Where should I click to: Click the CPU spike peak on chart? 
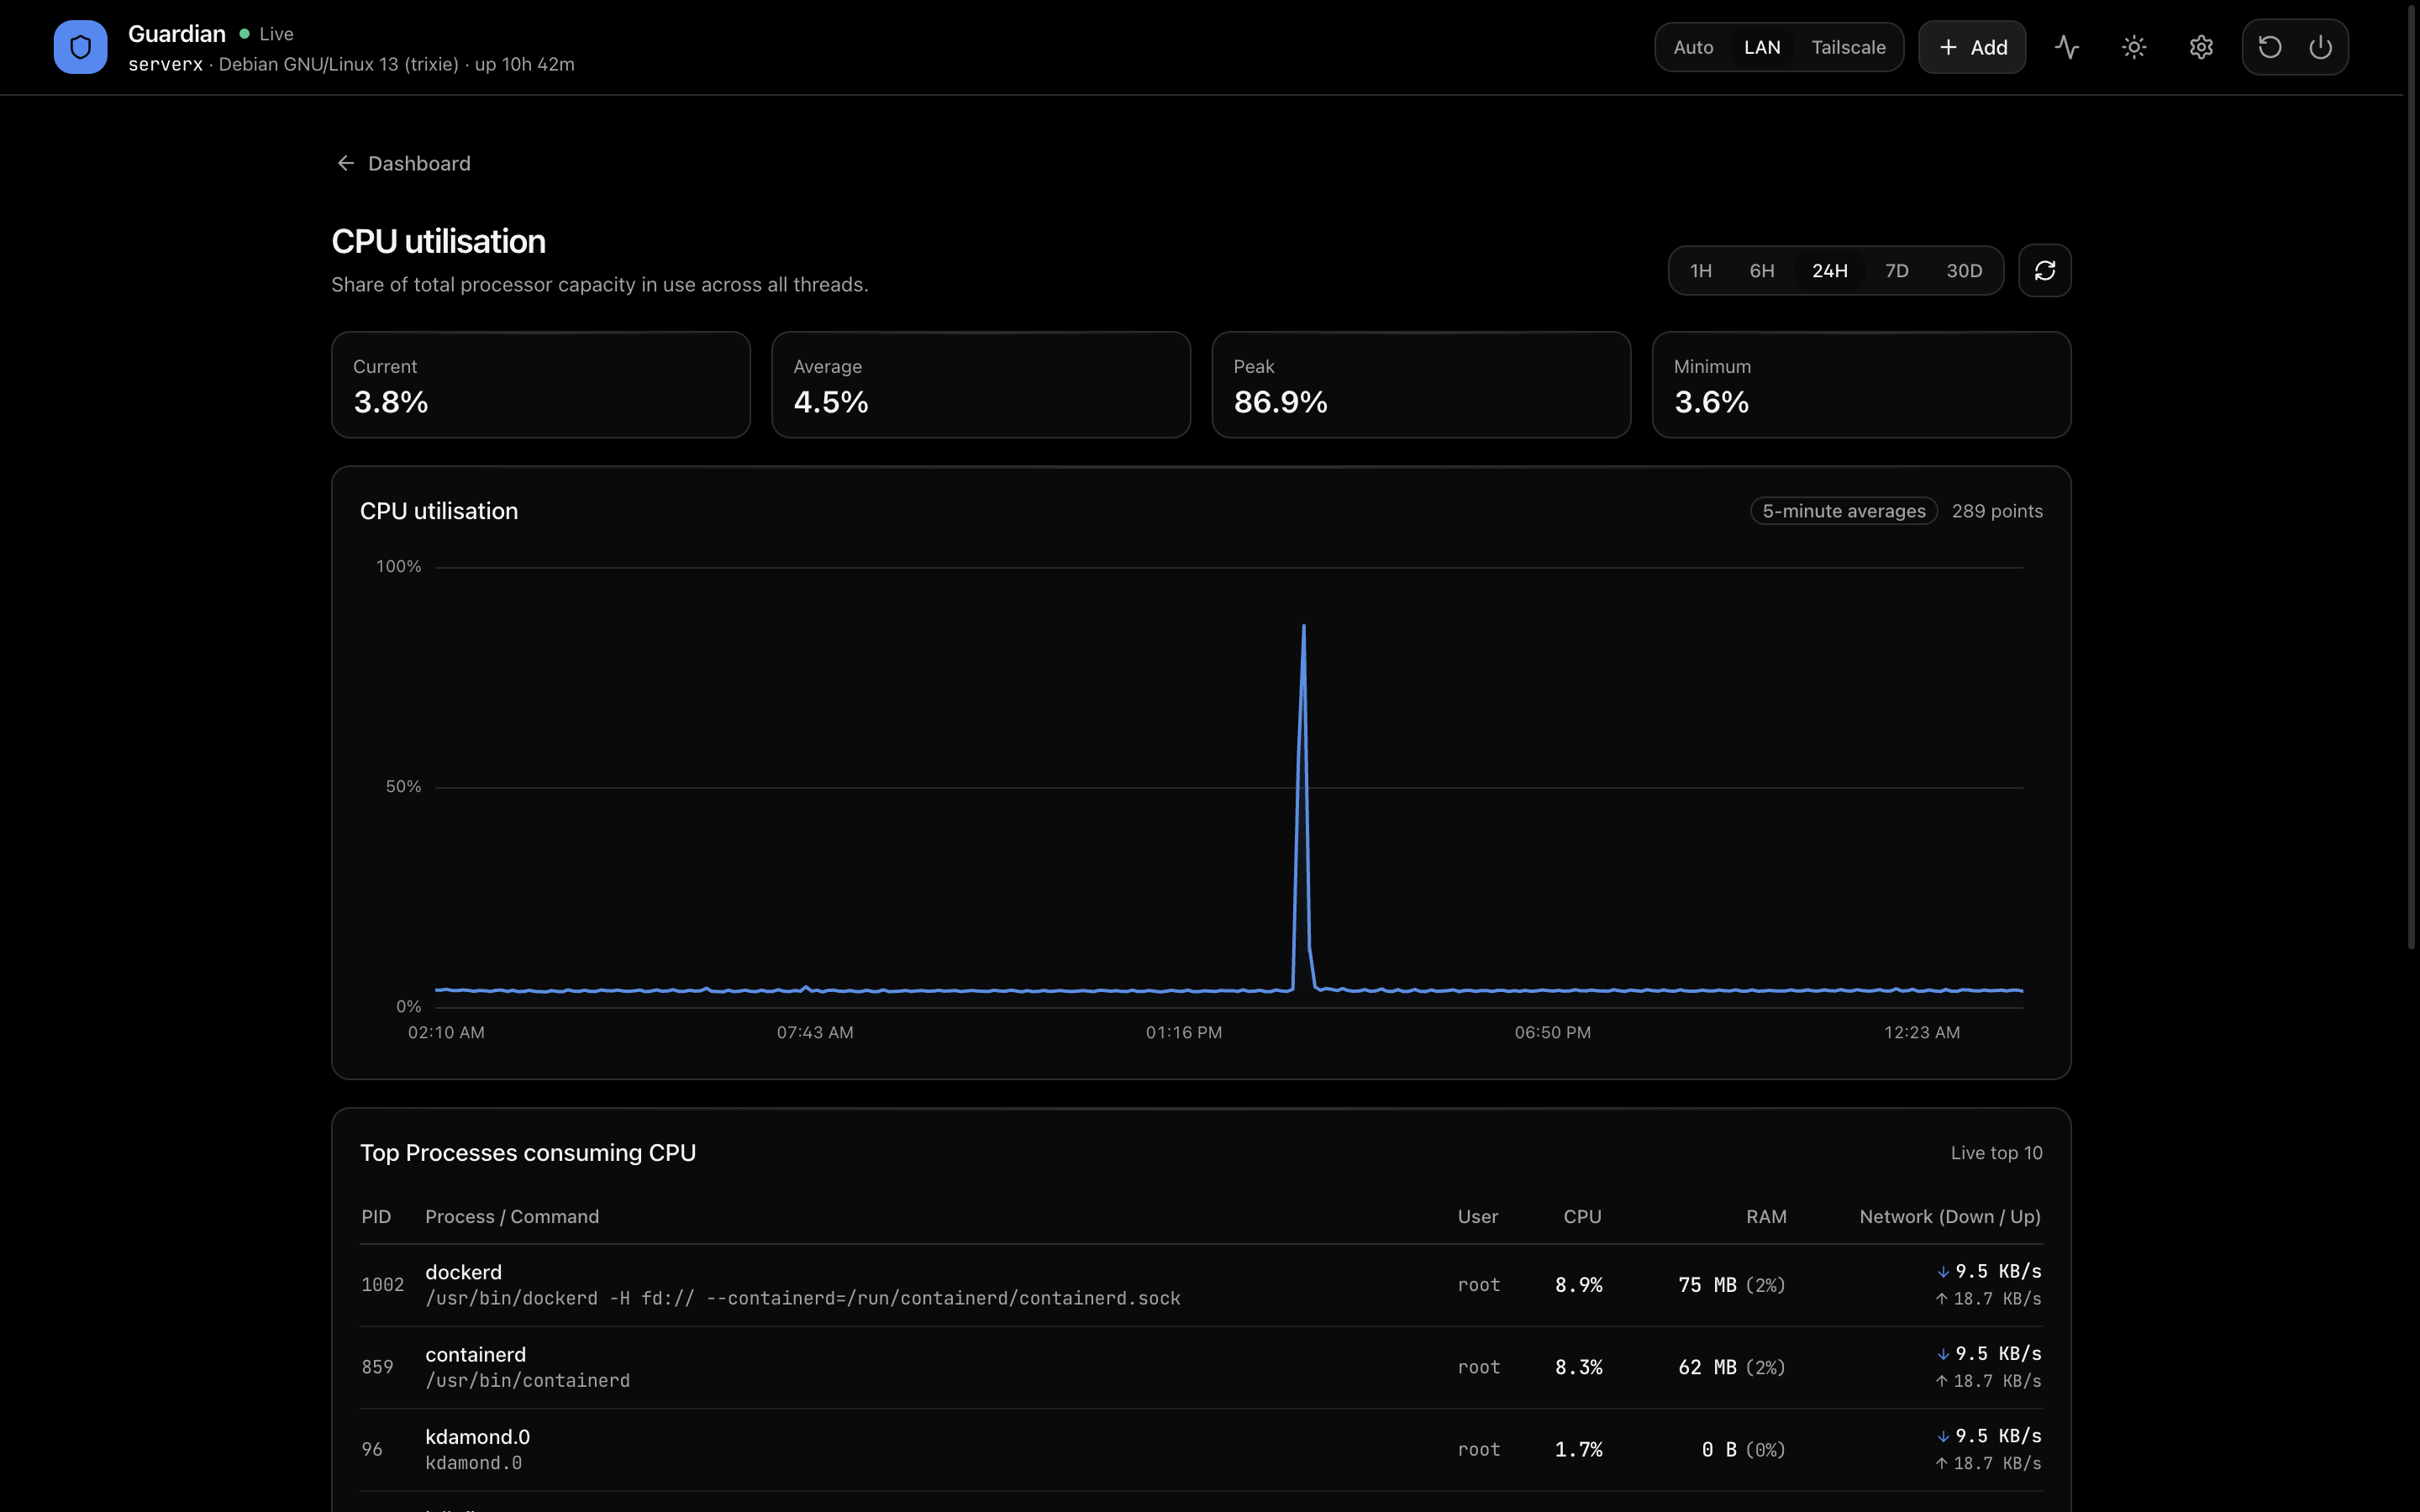click(x=1303, y=627)
